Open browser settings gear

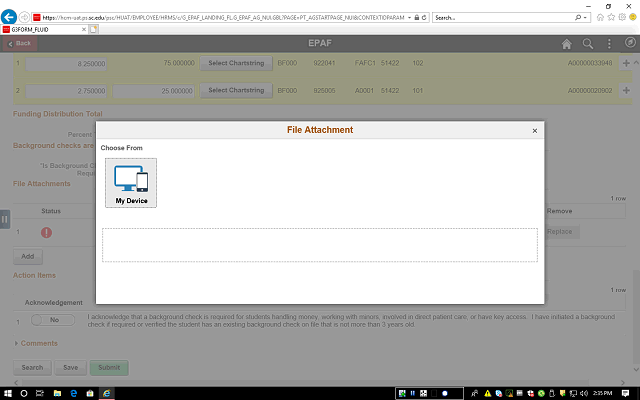click(622, 17)
